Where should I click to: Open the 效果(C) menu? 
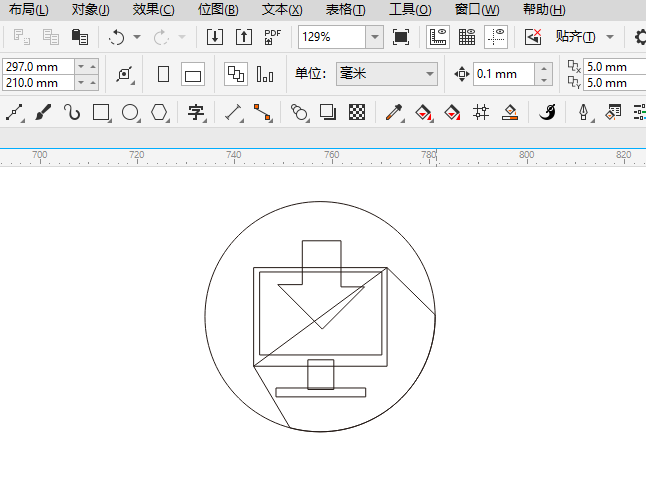coord(153,9)
